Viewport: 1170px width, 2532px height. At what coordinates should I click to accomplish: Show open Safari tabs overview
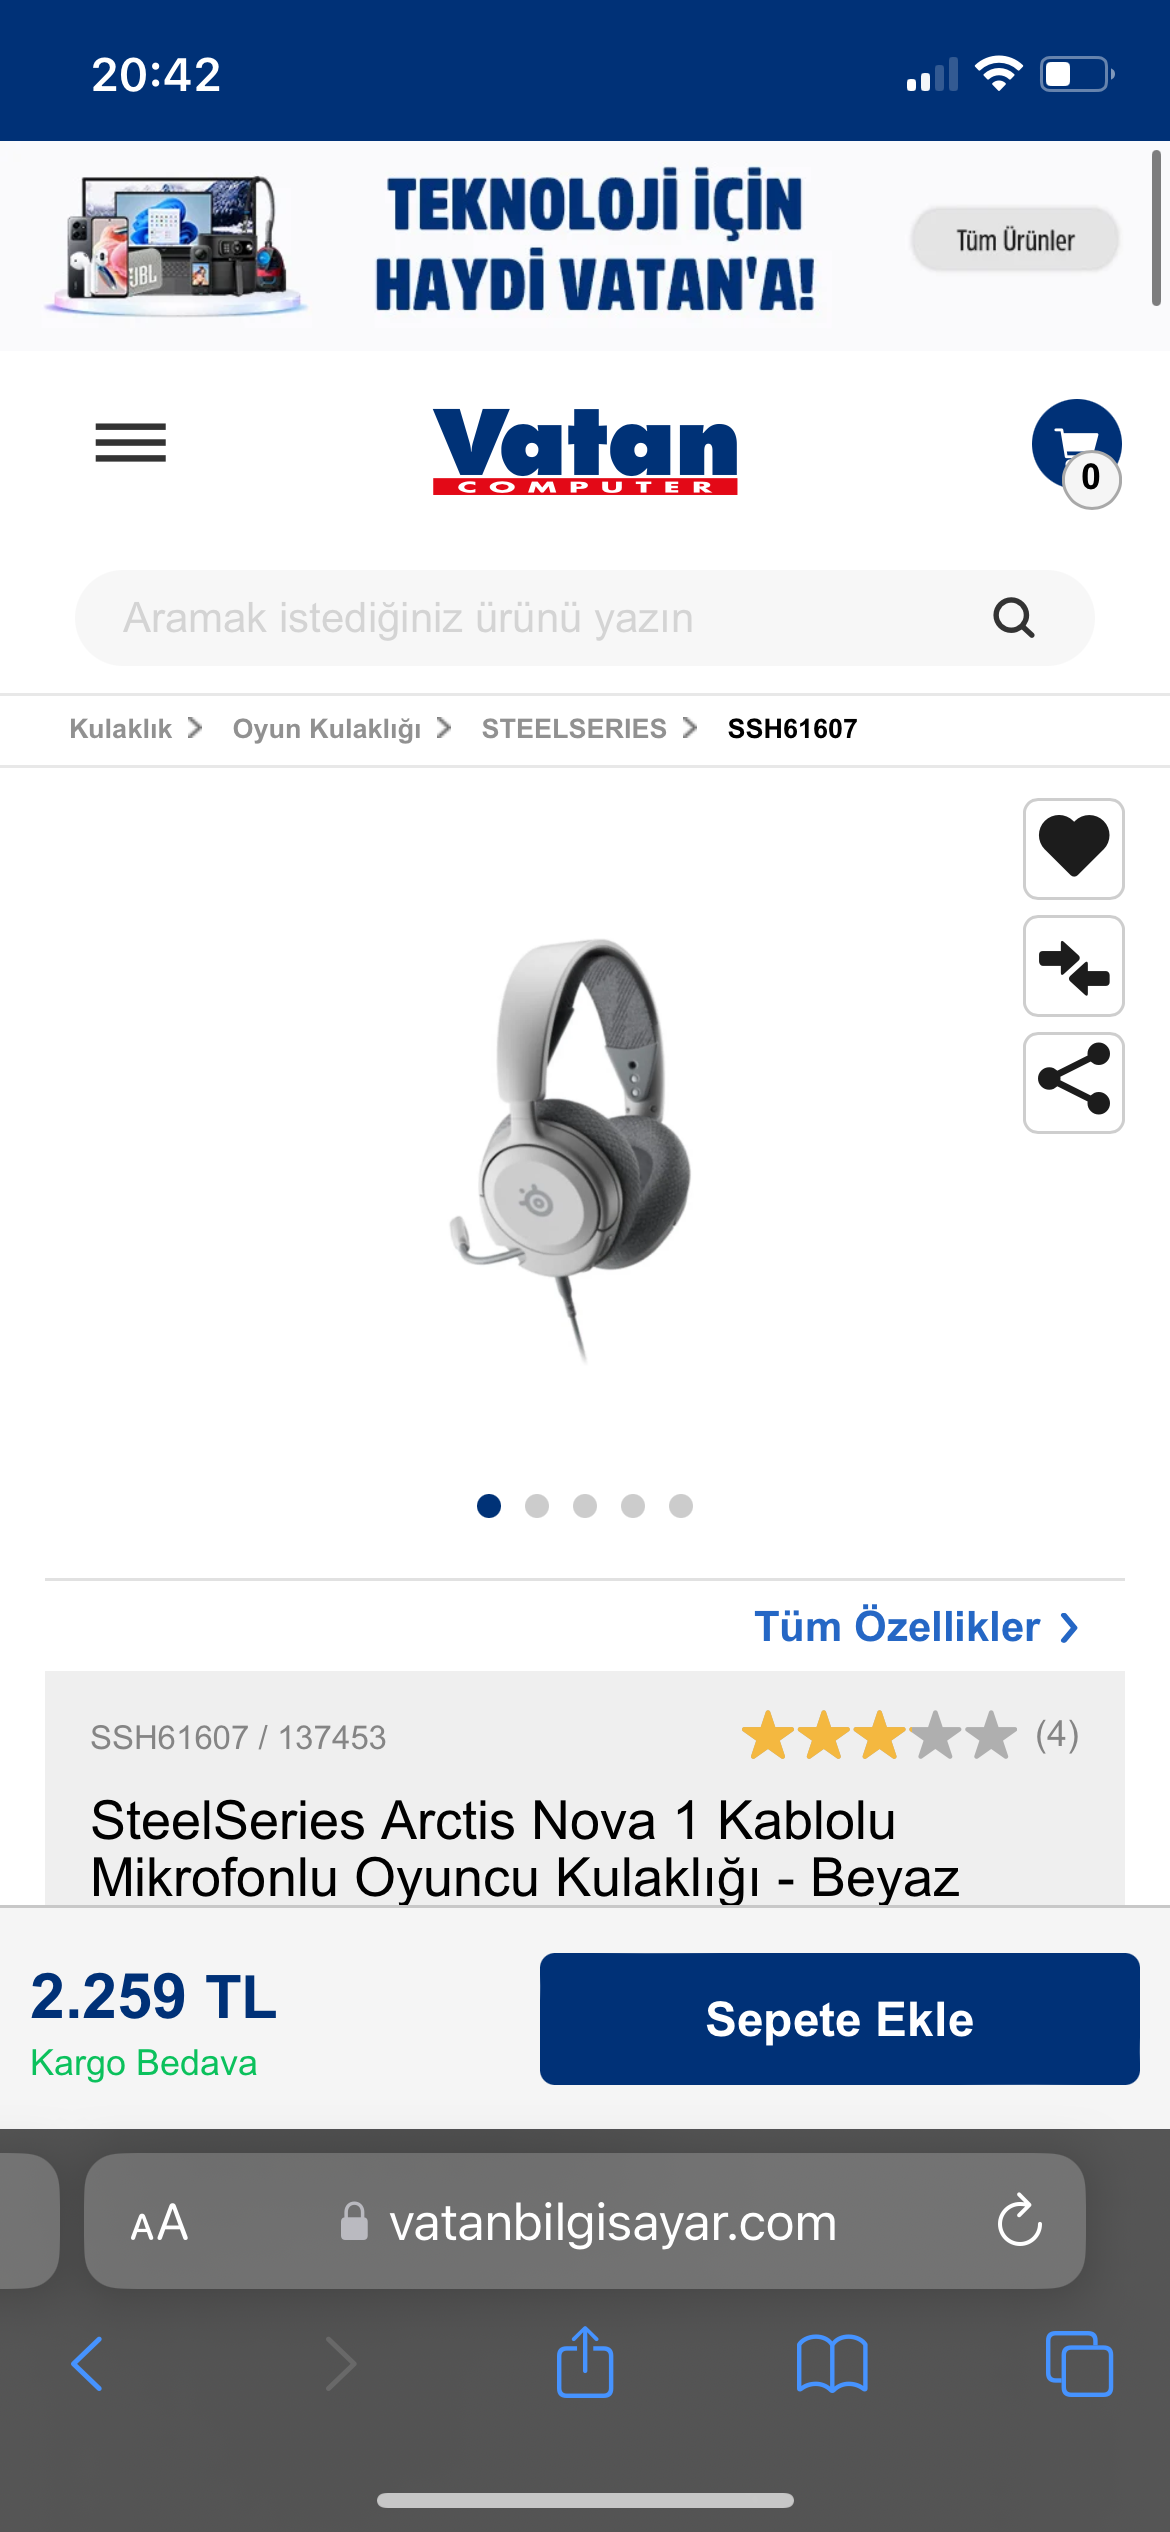tap(1079, 2364)
